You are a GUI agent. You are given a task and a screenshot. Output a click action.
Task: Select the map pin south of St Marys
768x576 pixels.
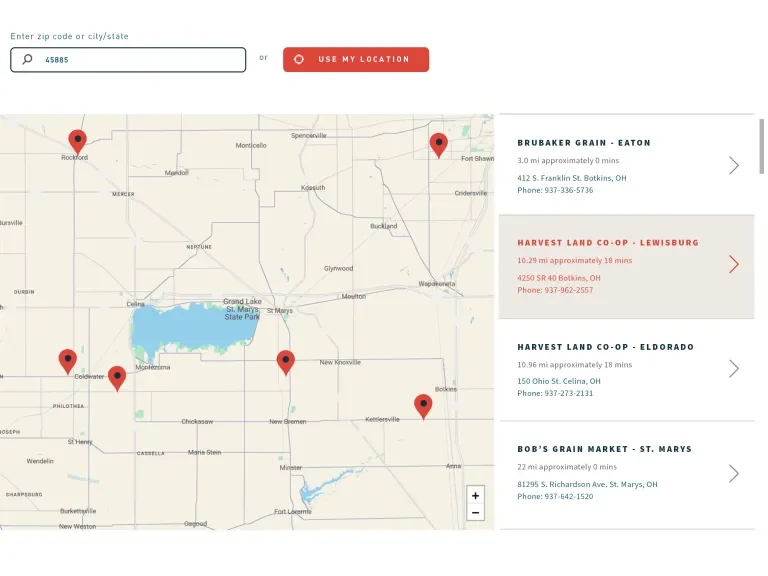click(286, 362)
